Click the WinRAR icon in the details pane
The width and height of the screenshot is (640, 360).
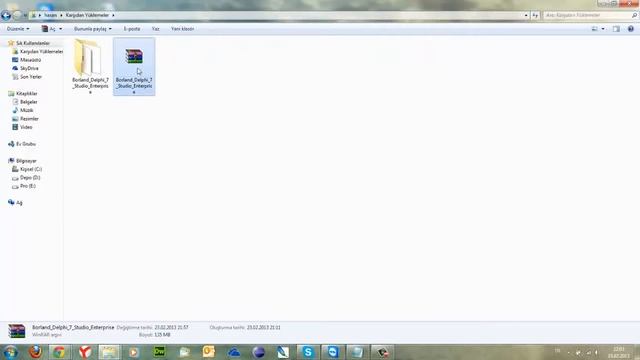click(x=17, y=331)
